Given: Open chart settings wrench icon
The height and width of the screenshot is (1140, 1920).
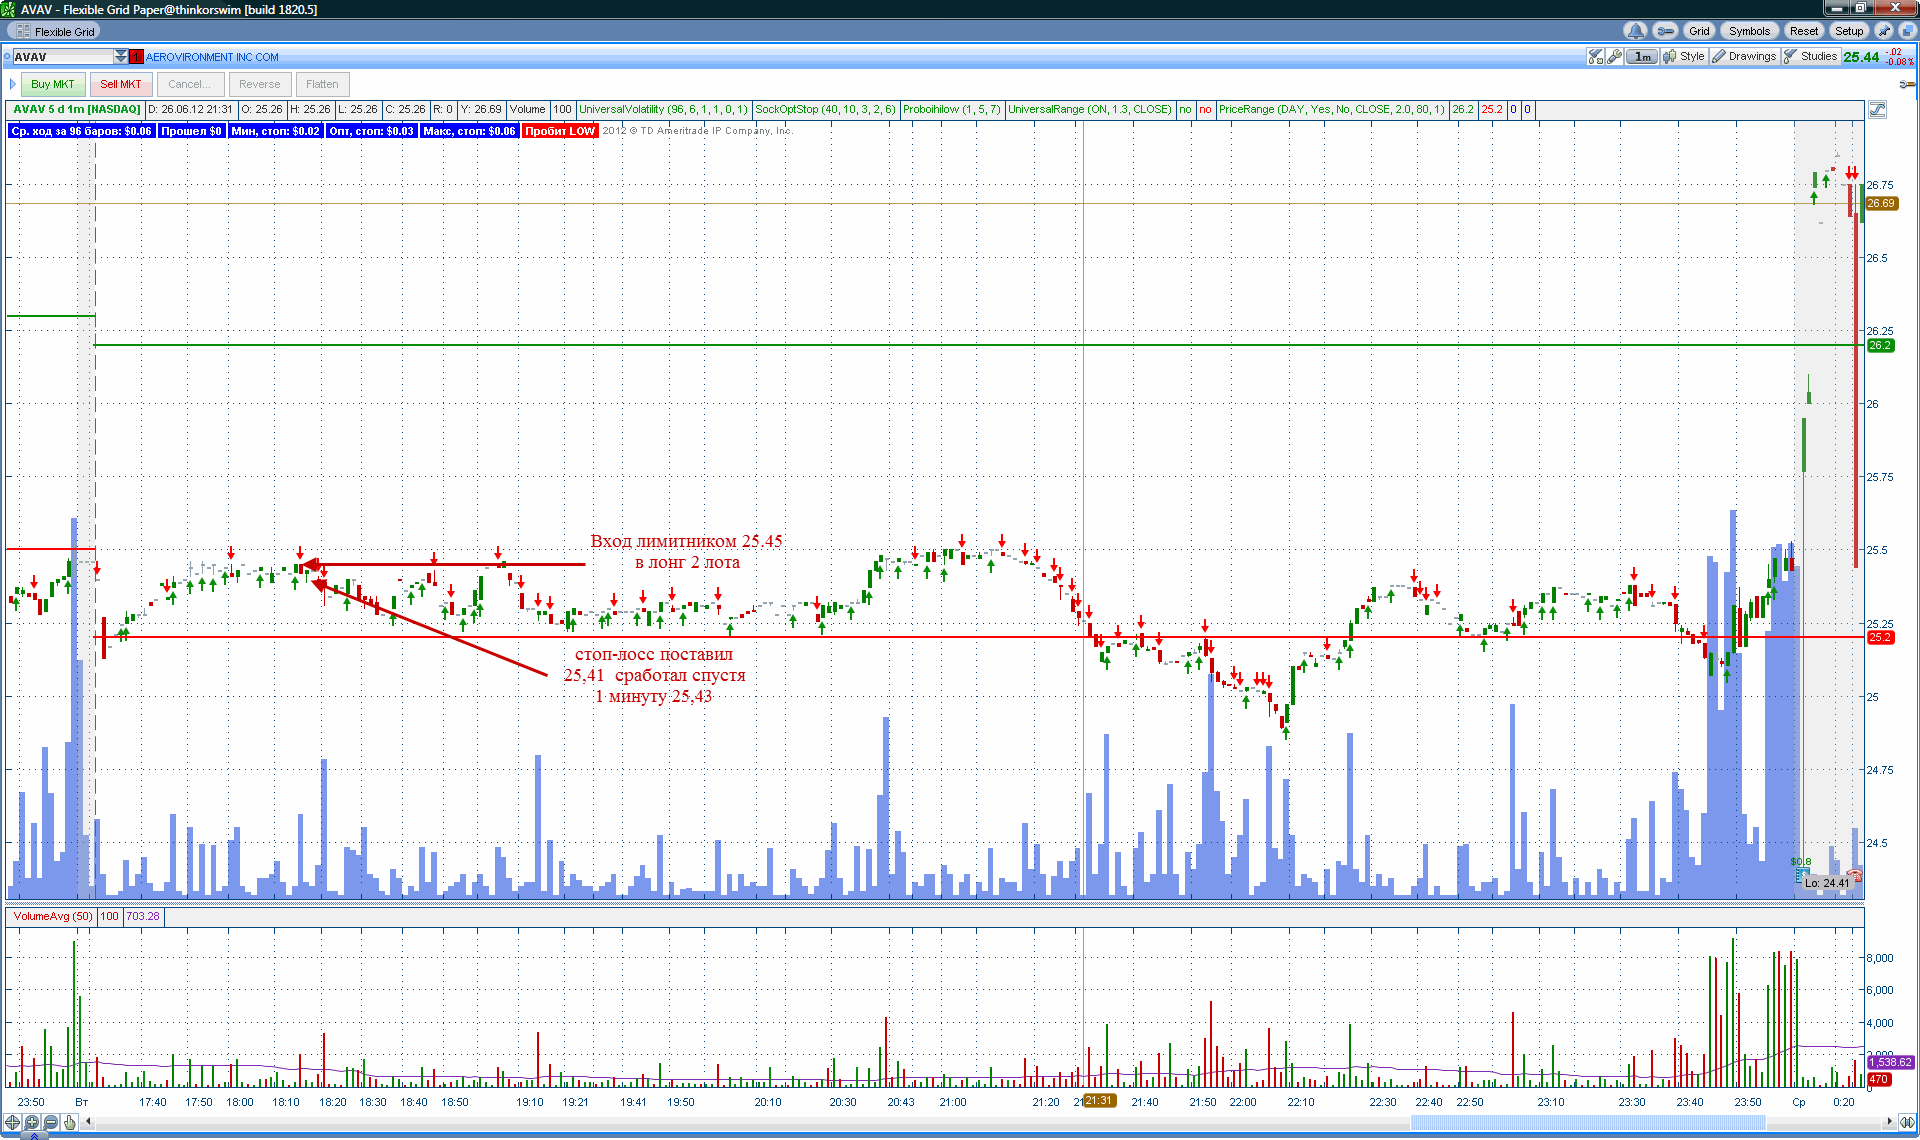Looking at the screenshot, I should tap(1614, 57).
